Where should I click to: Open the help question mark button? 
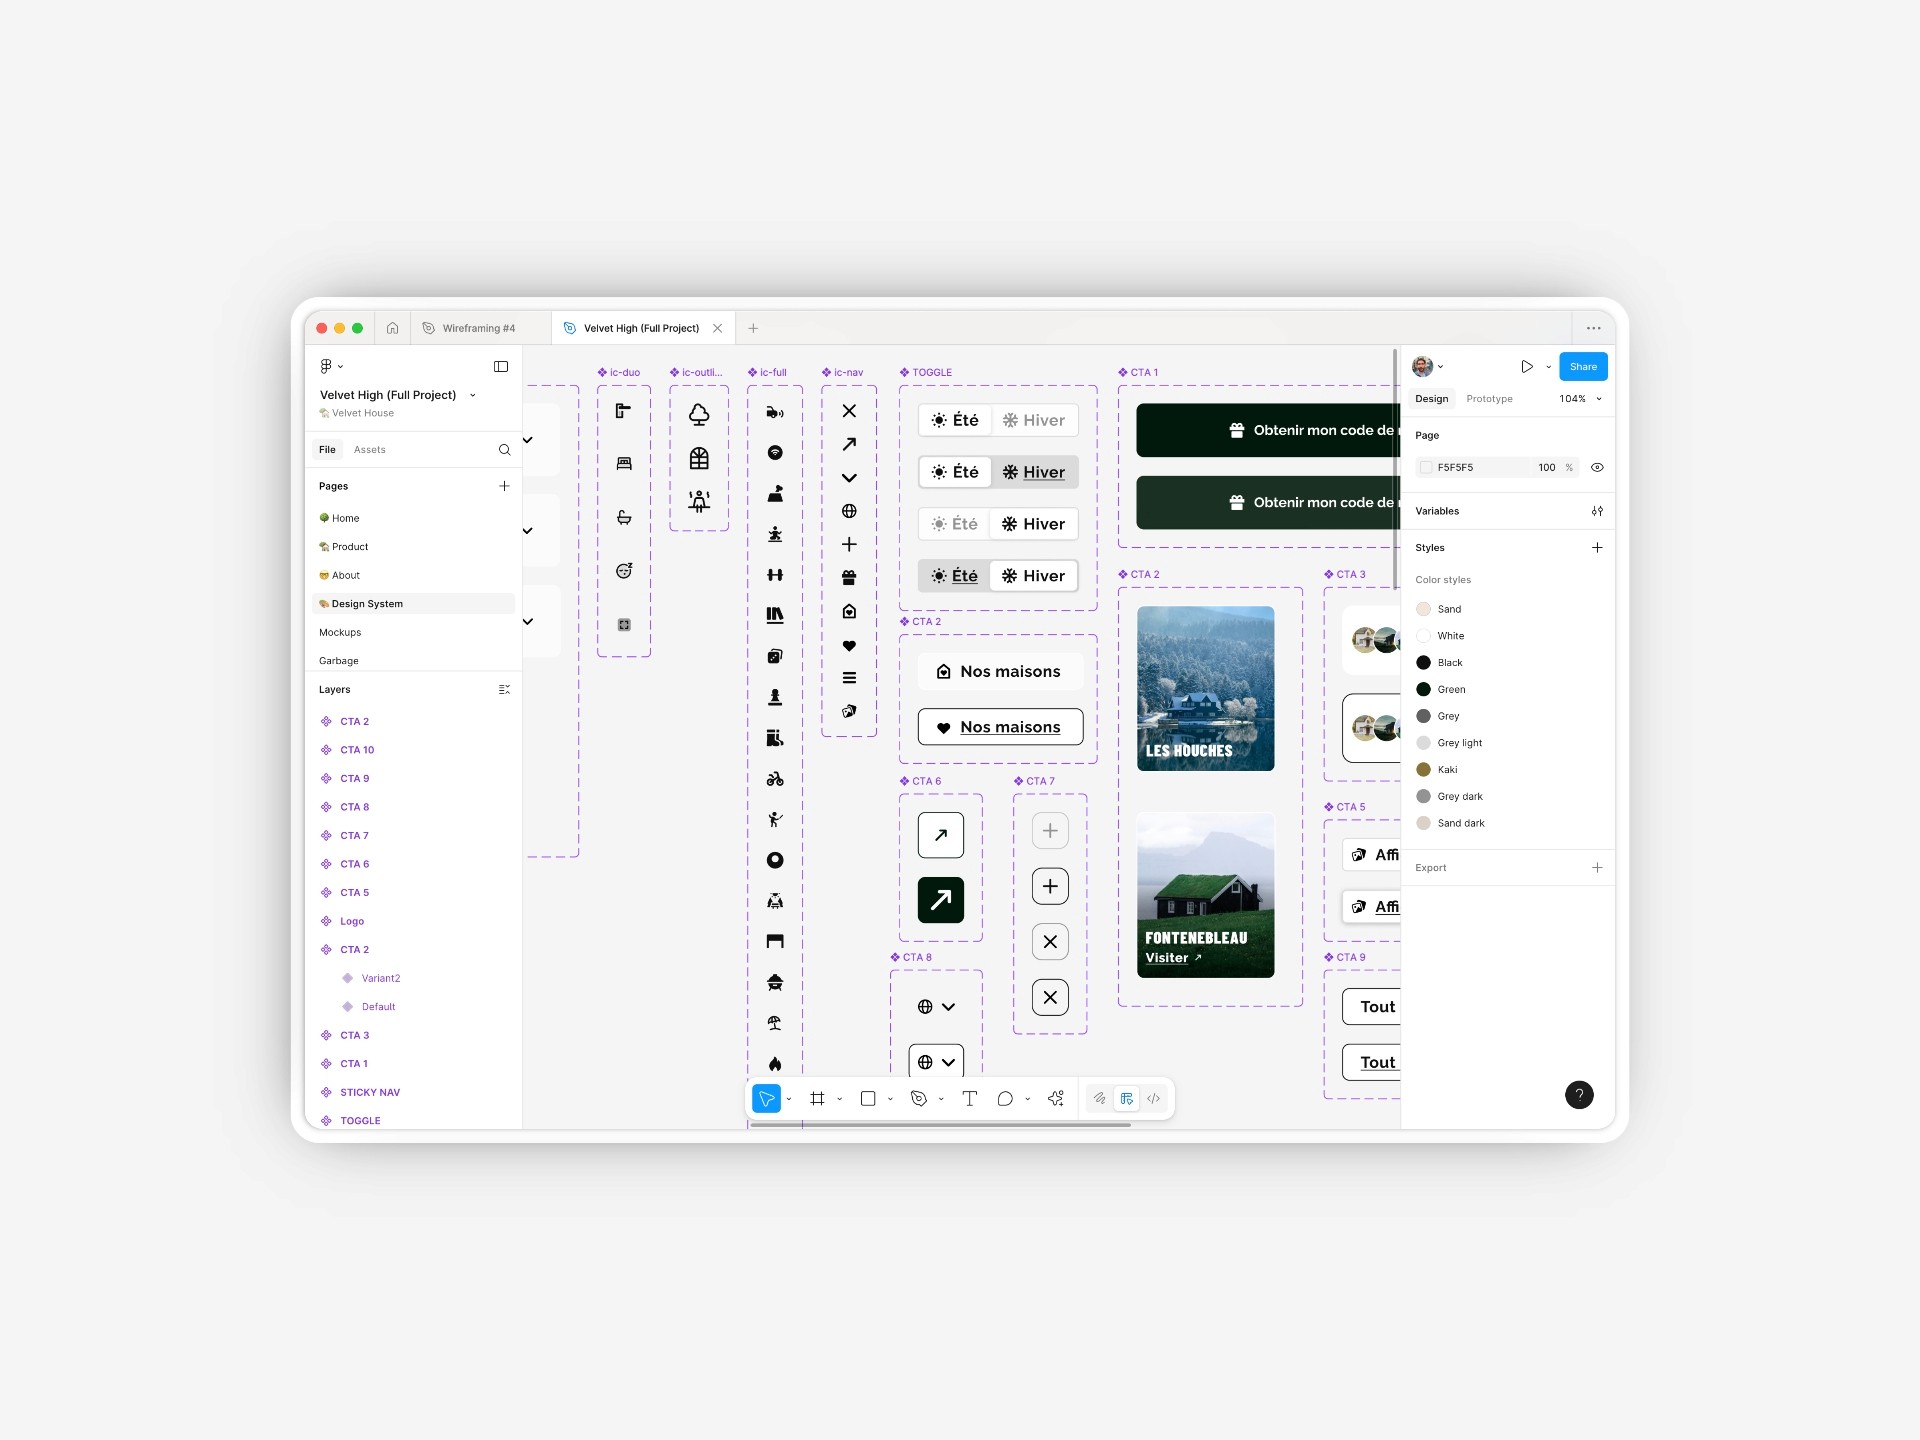click(x=1579, y=1094)
